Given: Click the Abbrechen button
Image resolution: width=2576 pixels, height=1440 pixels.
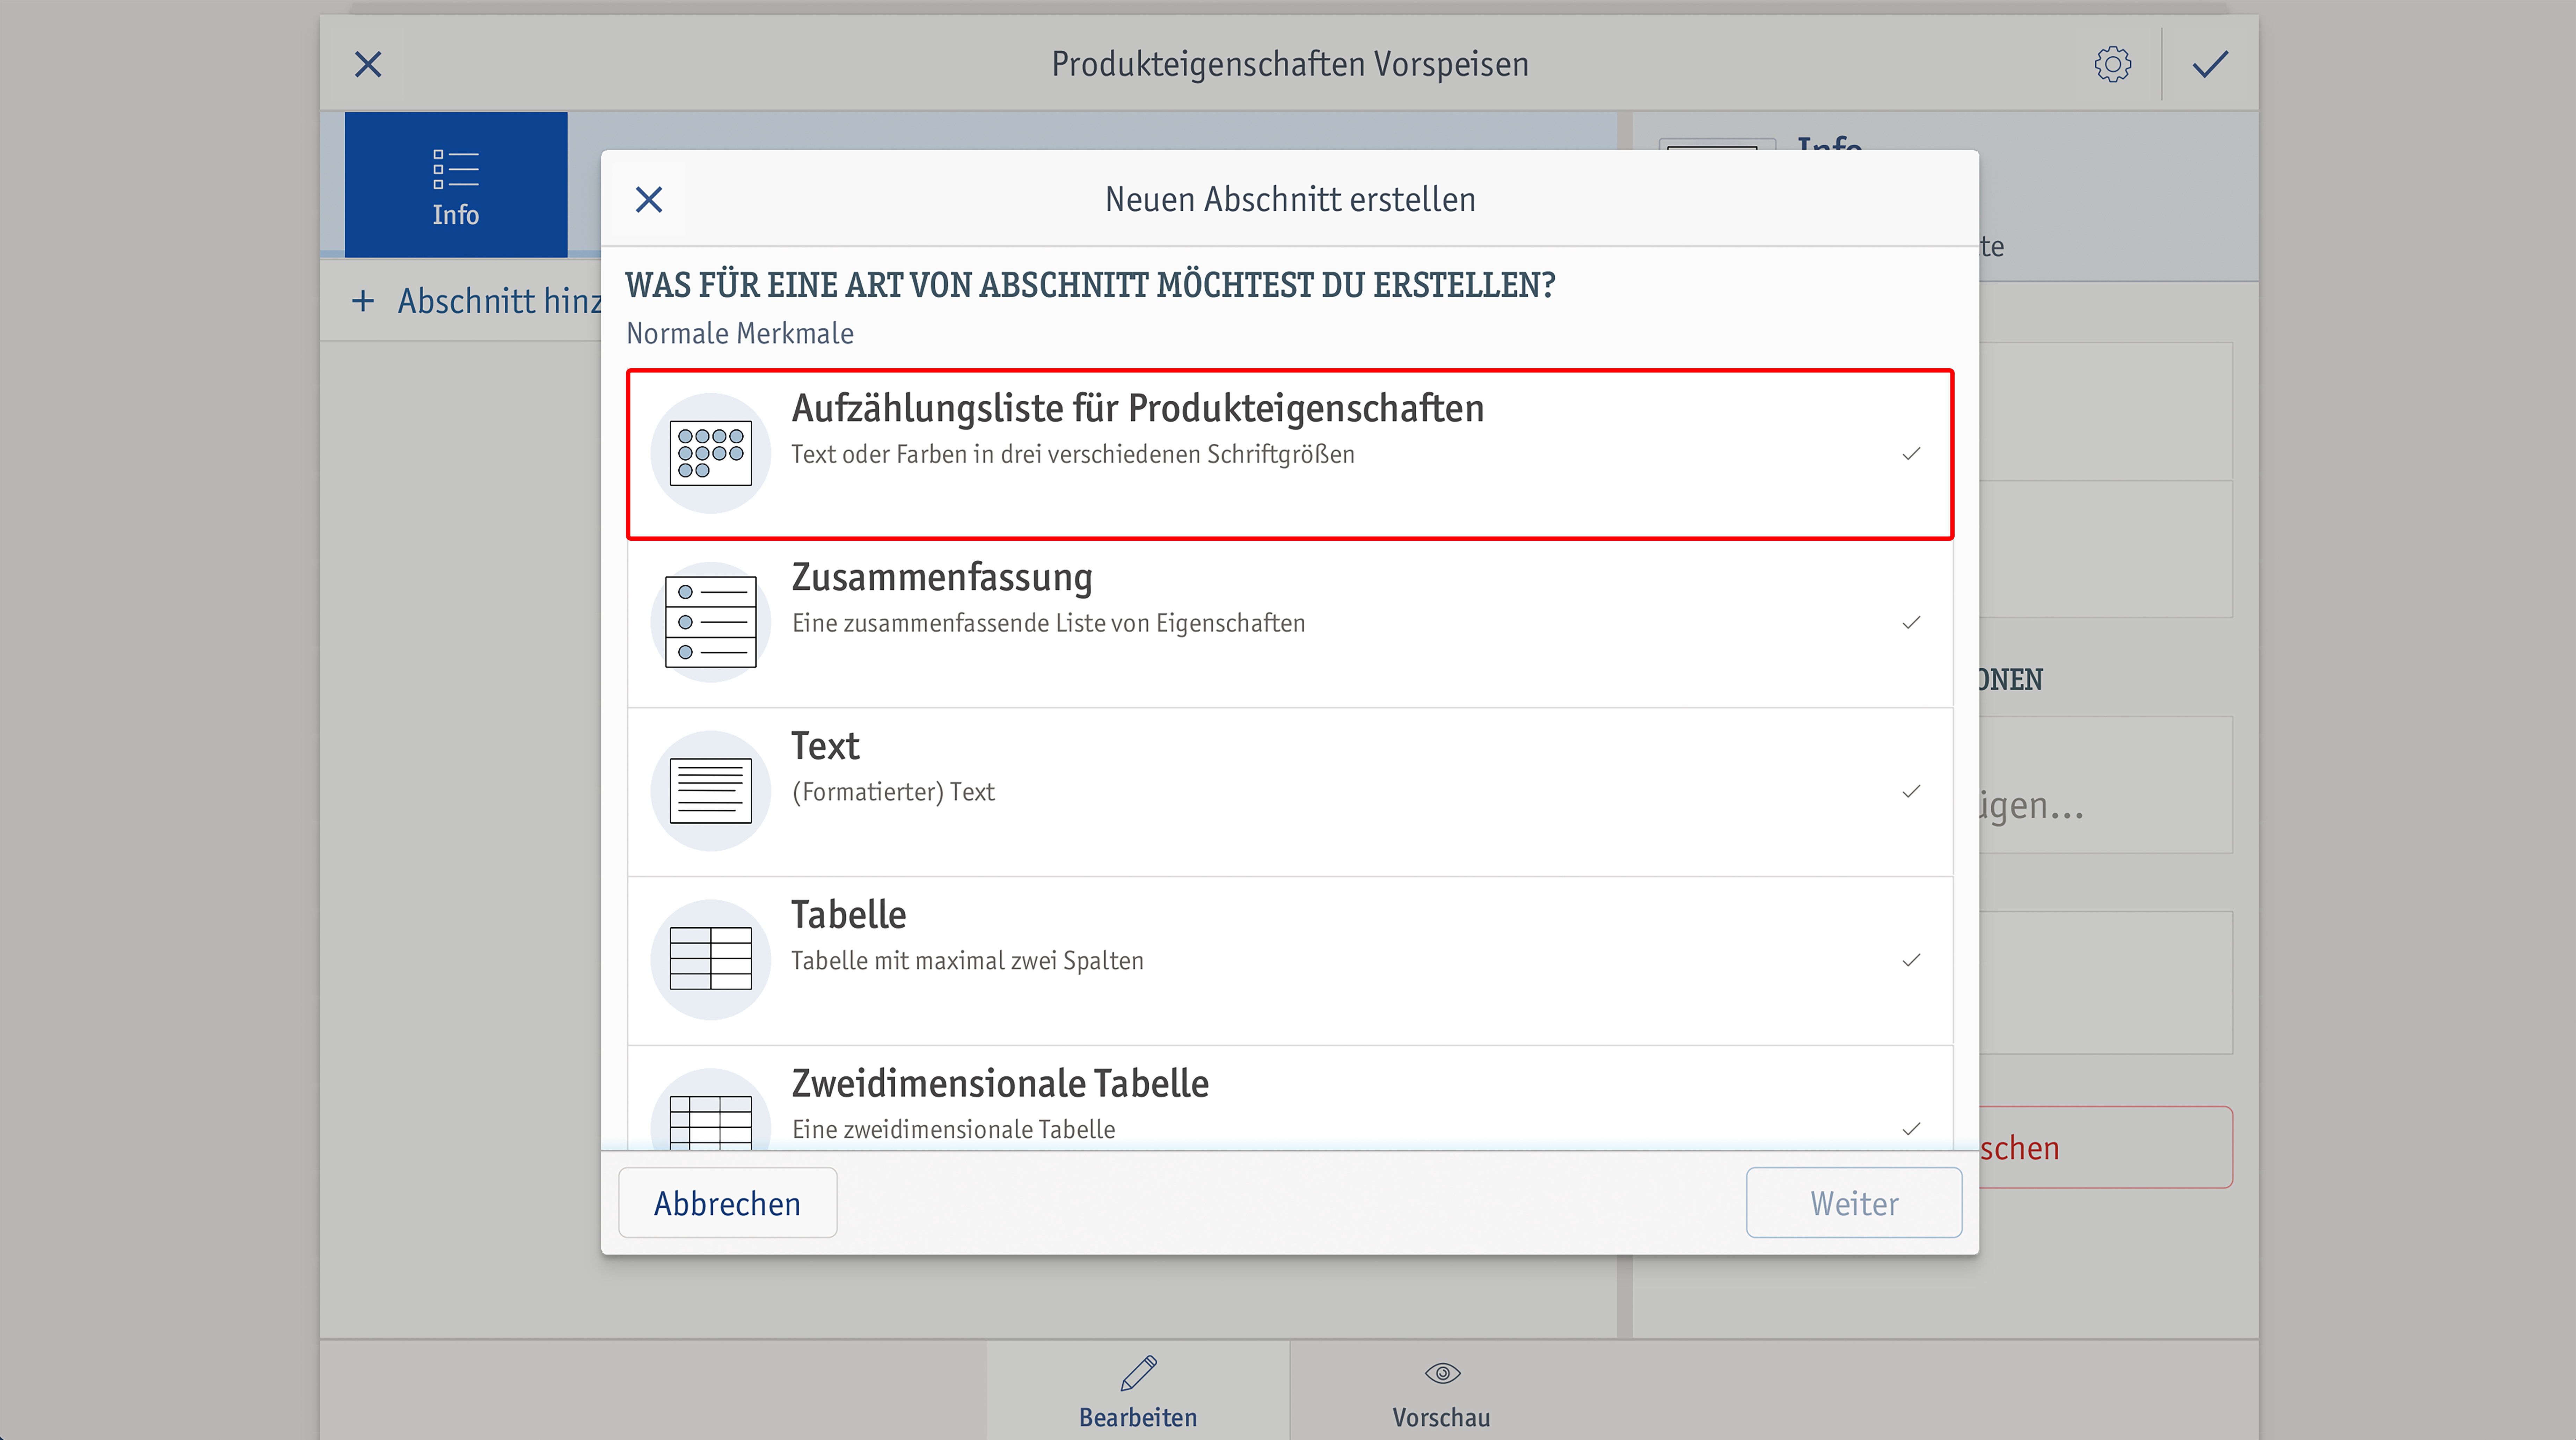Looking at the screenshot, I should click(727, 1203).
